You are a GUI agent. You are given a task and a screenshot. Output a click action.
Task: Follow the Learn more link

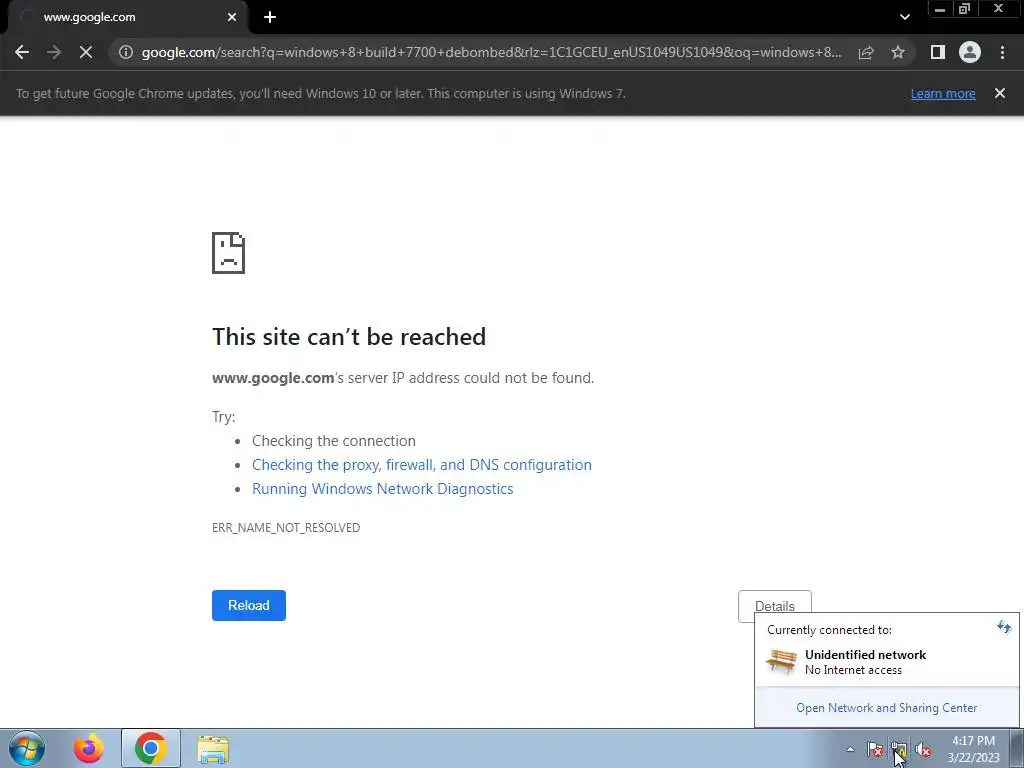[x=943, y=93]
